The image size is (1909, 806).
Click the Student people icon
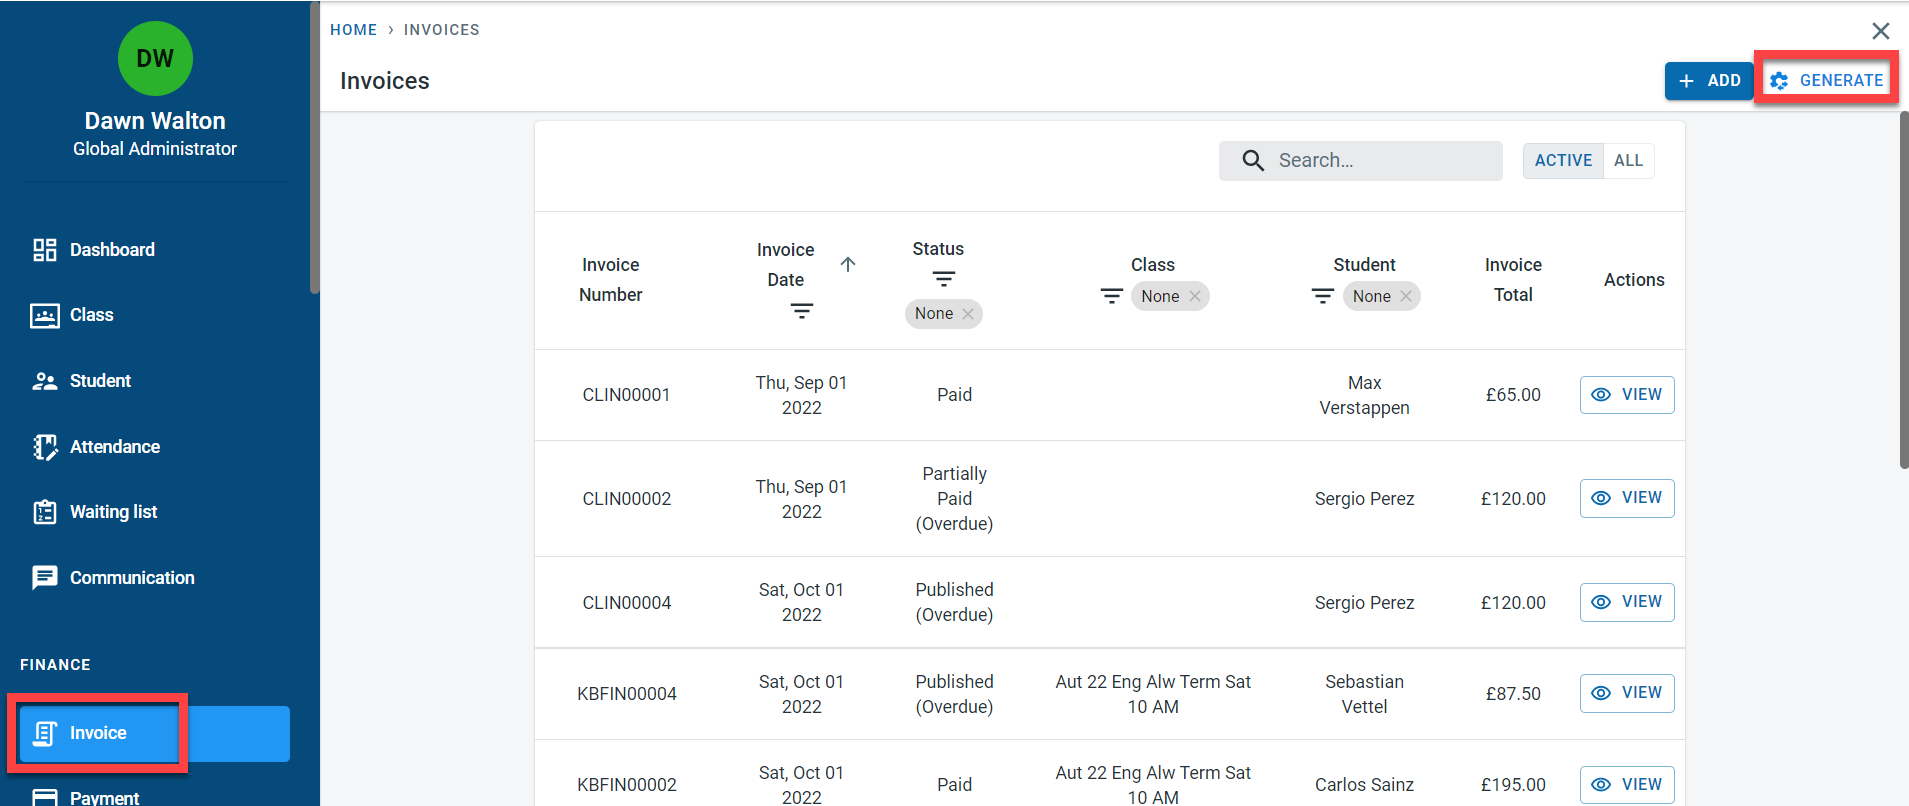pos(44,381)
